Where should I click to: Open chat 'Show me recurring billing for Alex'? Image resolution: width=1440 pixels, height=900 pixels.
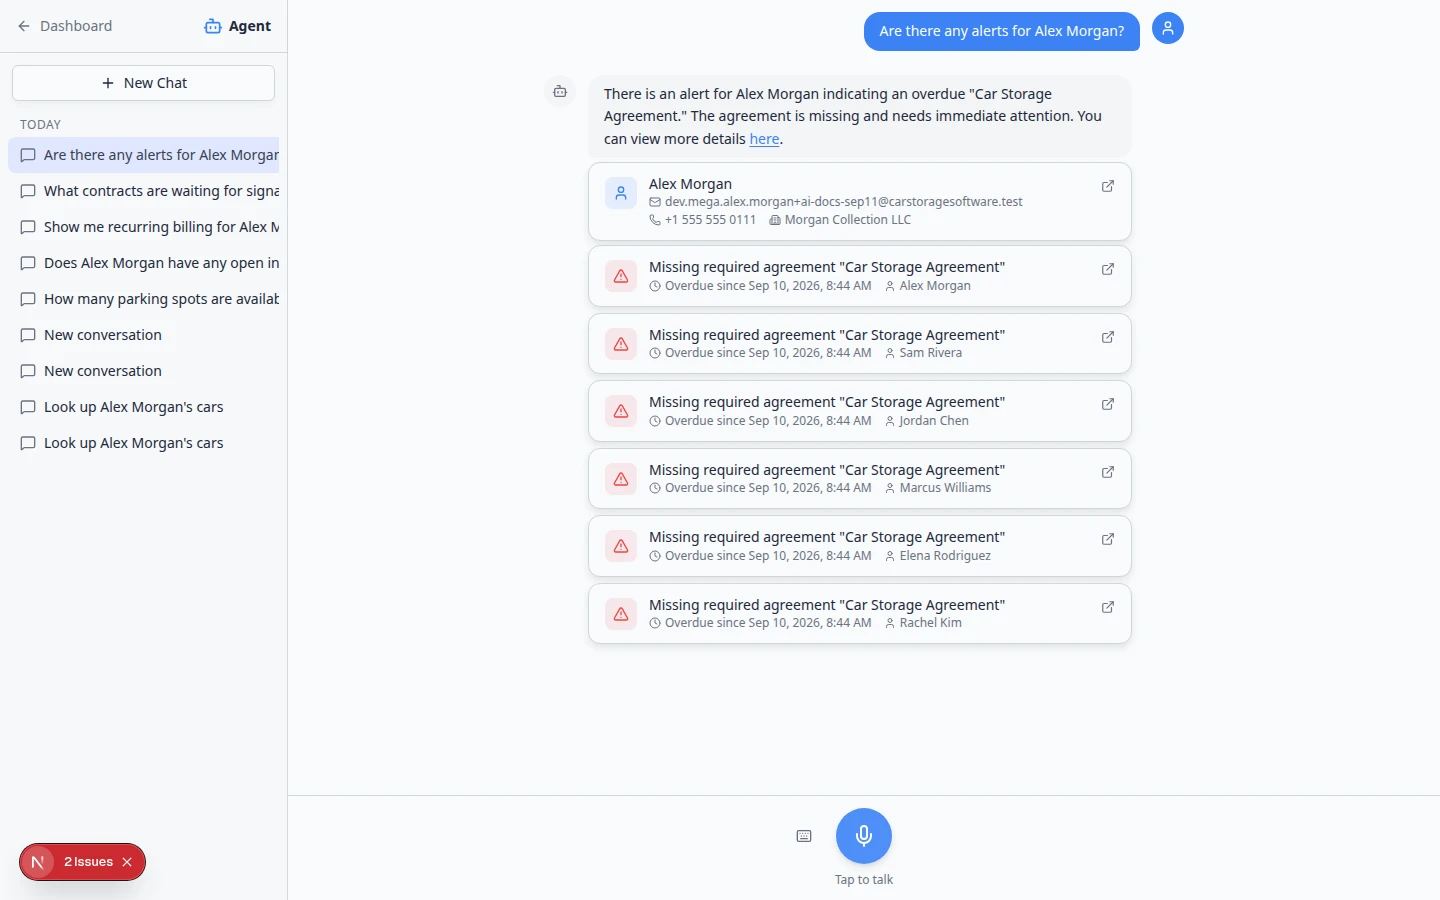144,227
